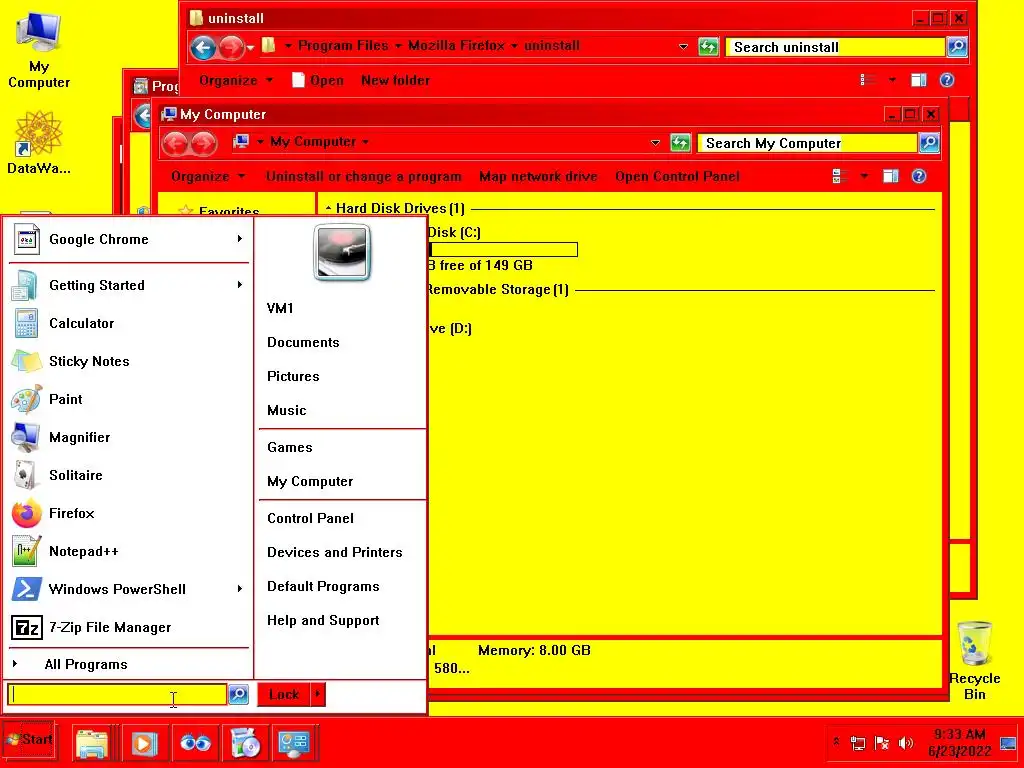Expand Google Chrome jump list arrow
The height and width of the screenshot is (768, 1024).
(240, 239)
